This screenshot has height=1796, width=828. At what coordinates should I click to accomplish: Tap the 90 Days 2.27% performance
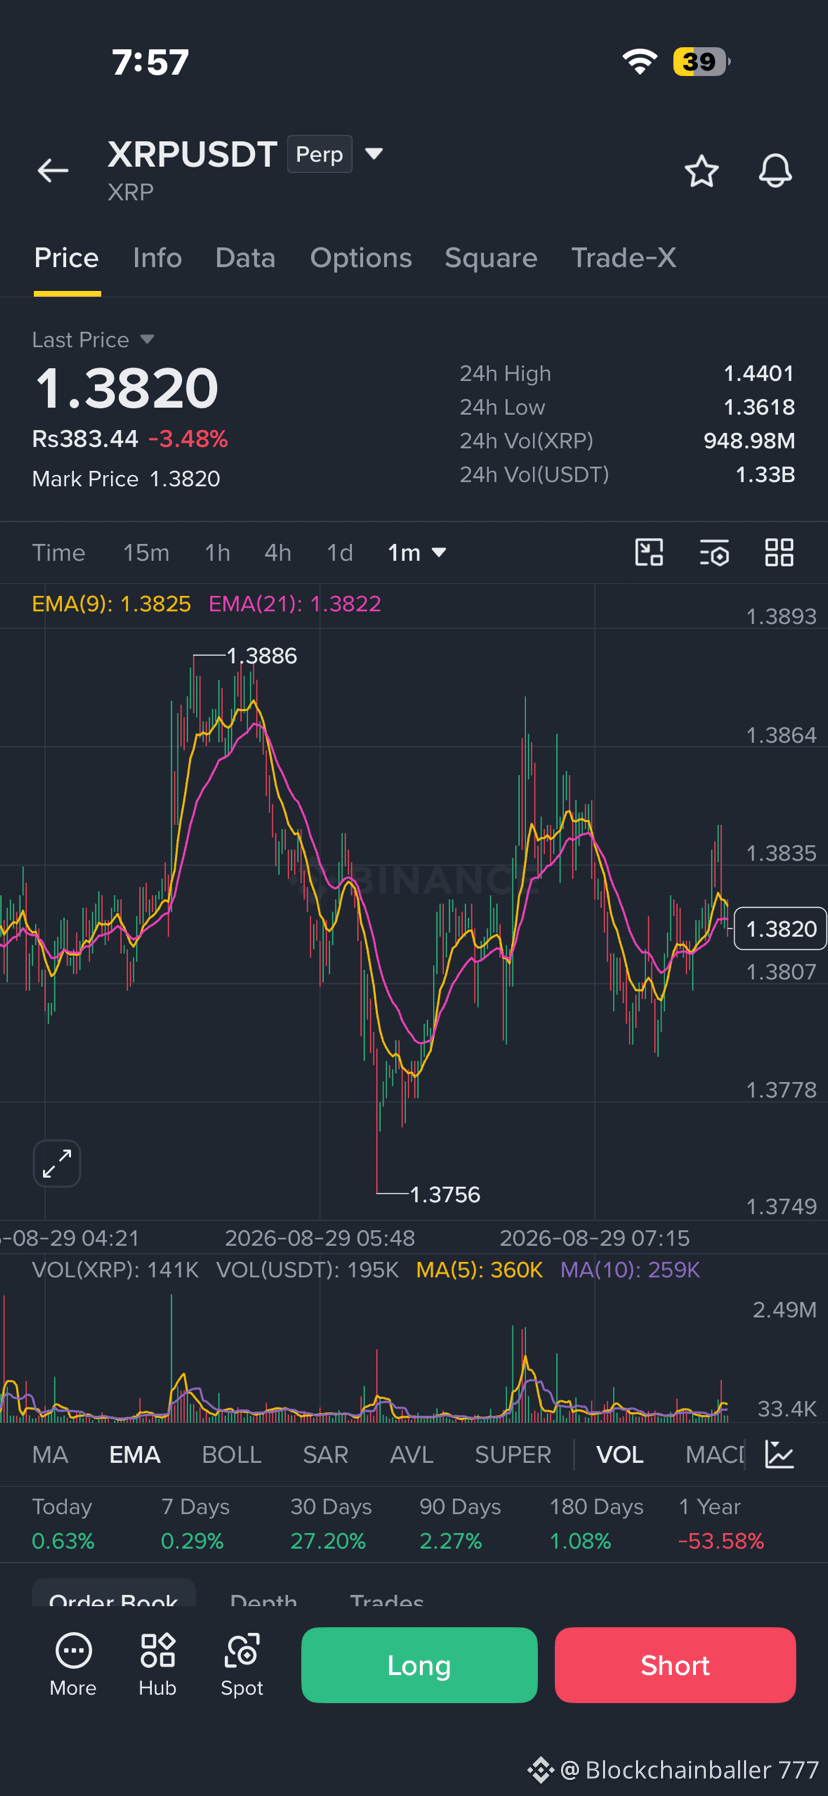tap(460, 1523)
